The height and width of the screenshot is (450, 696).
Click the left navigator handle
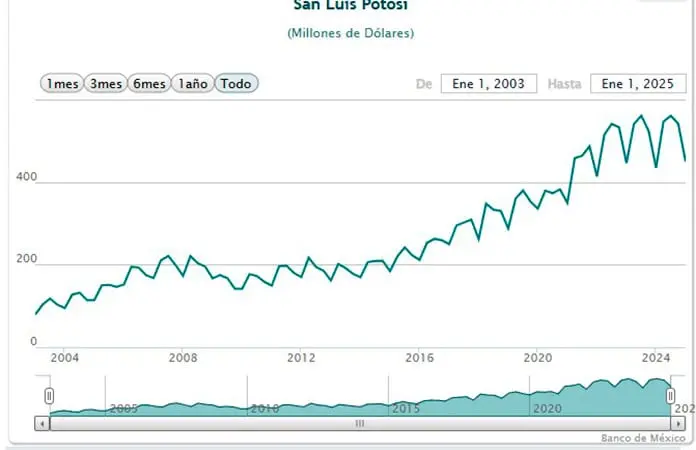pos(48,396)
